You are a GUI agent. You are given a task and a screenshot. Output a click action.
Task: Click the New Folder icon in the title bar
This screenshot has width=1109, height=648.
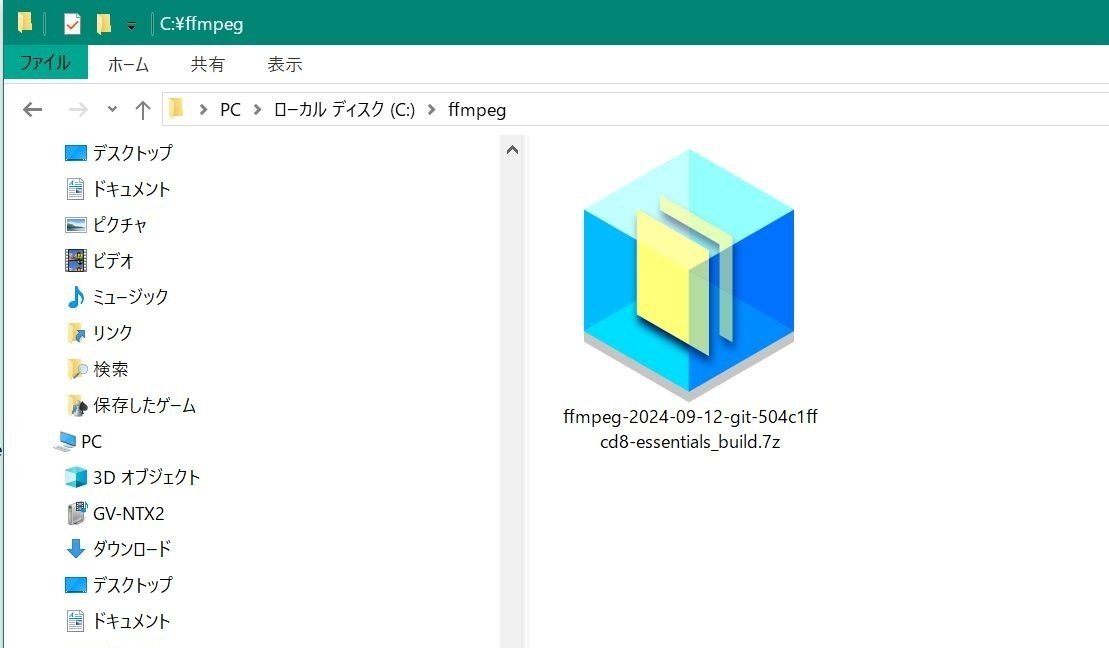[103, 24]
